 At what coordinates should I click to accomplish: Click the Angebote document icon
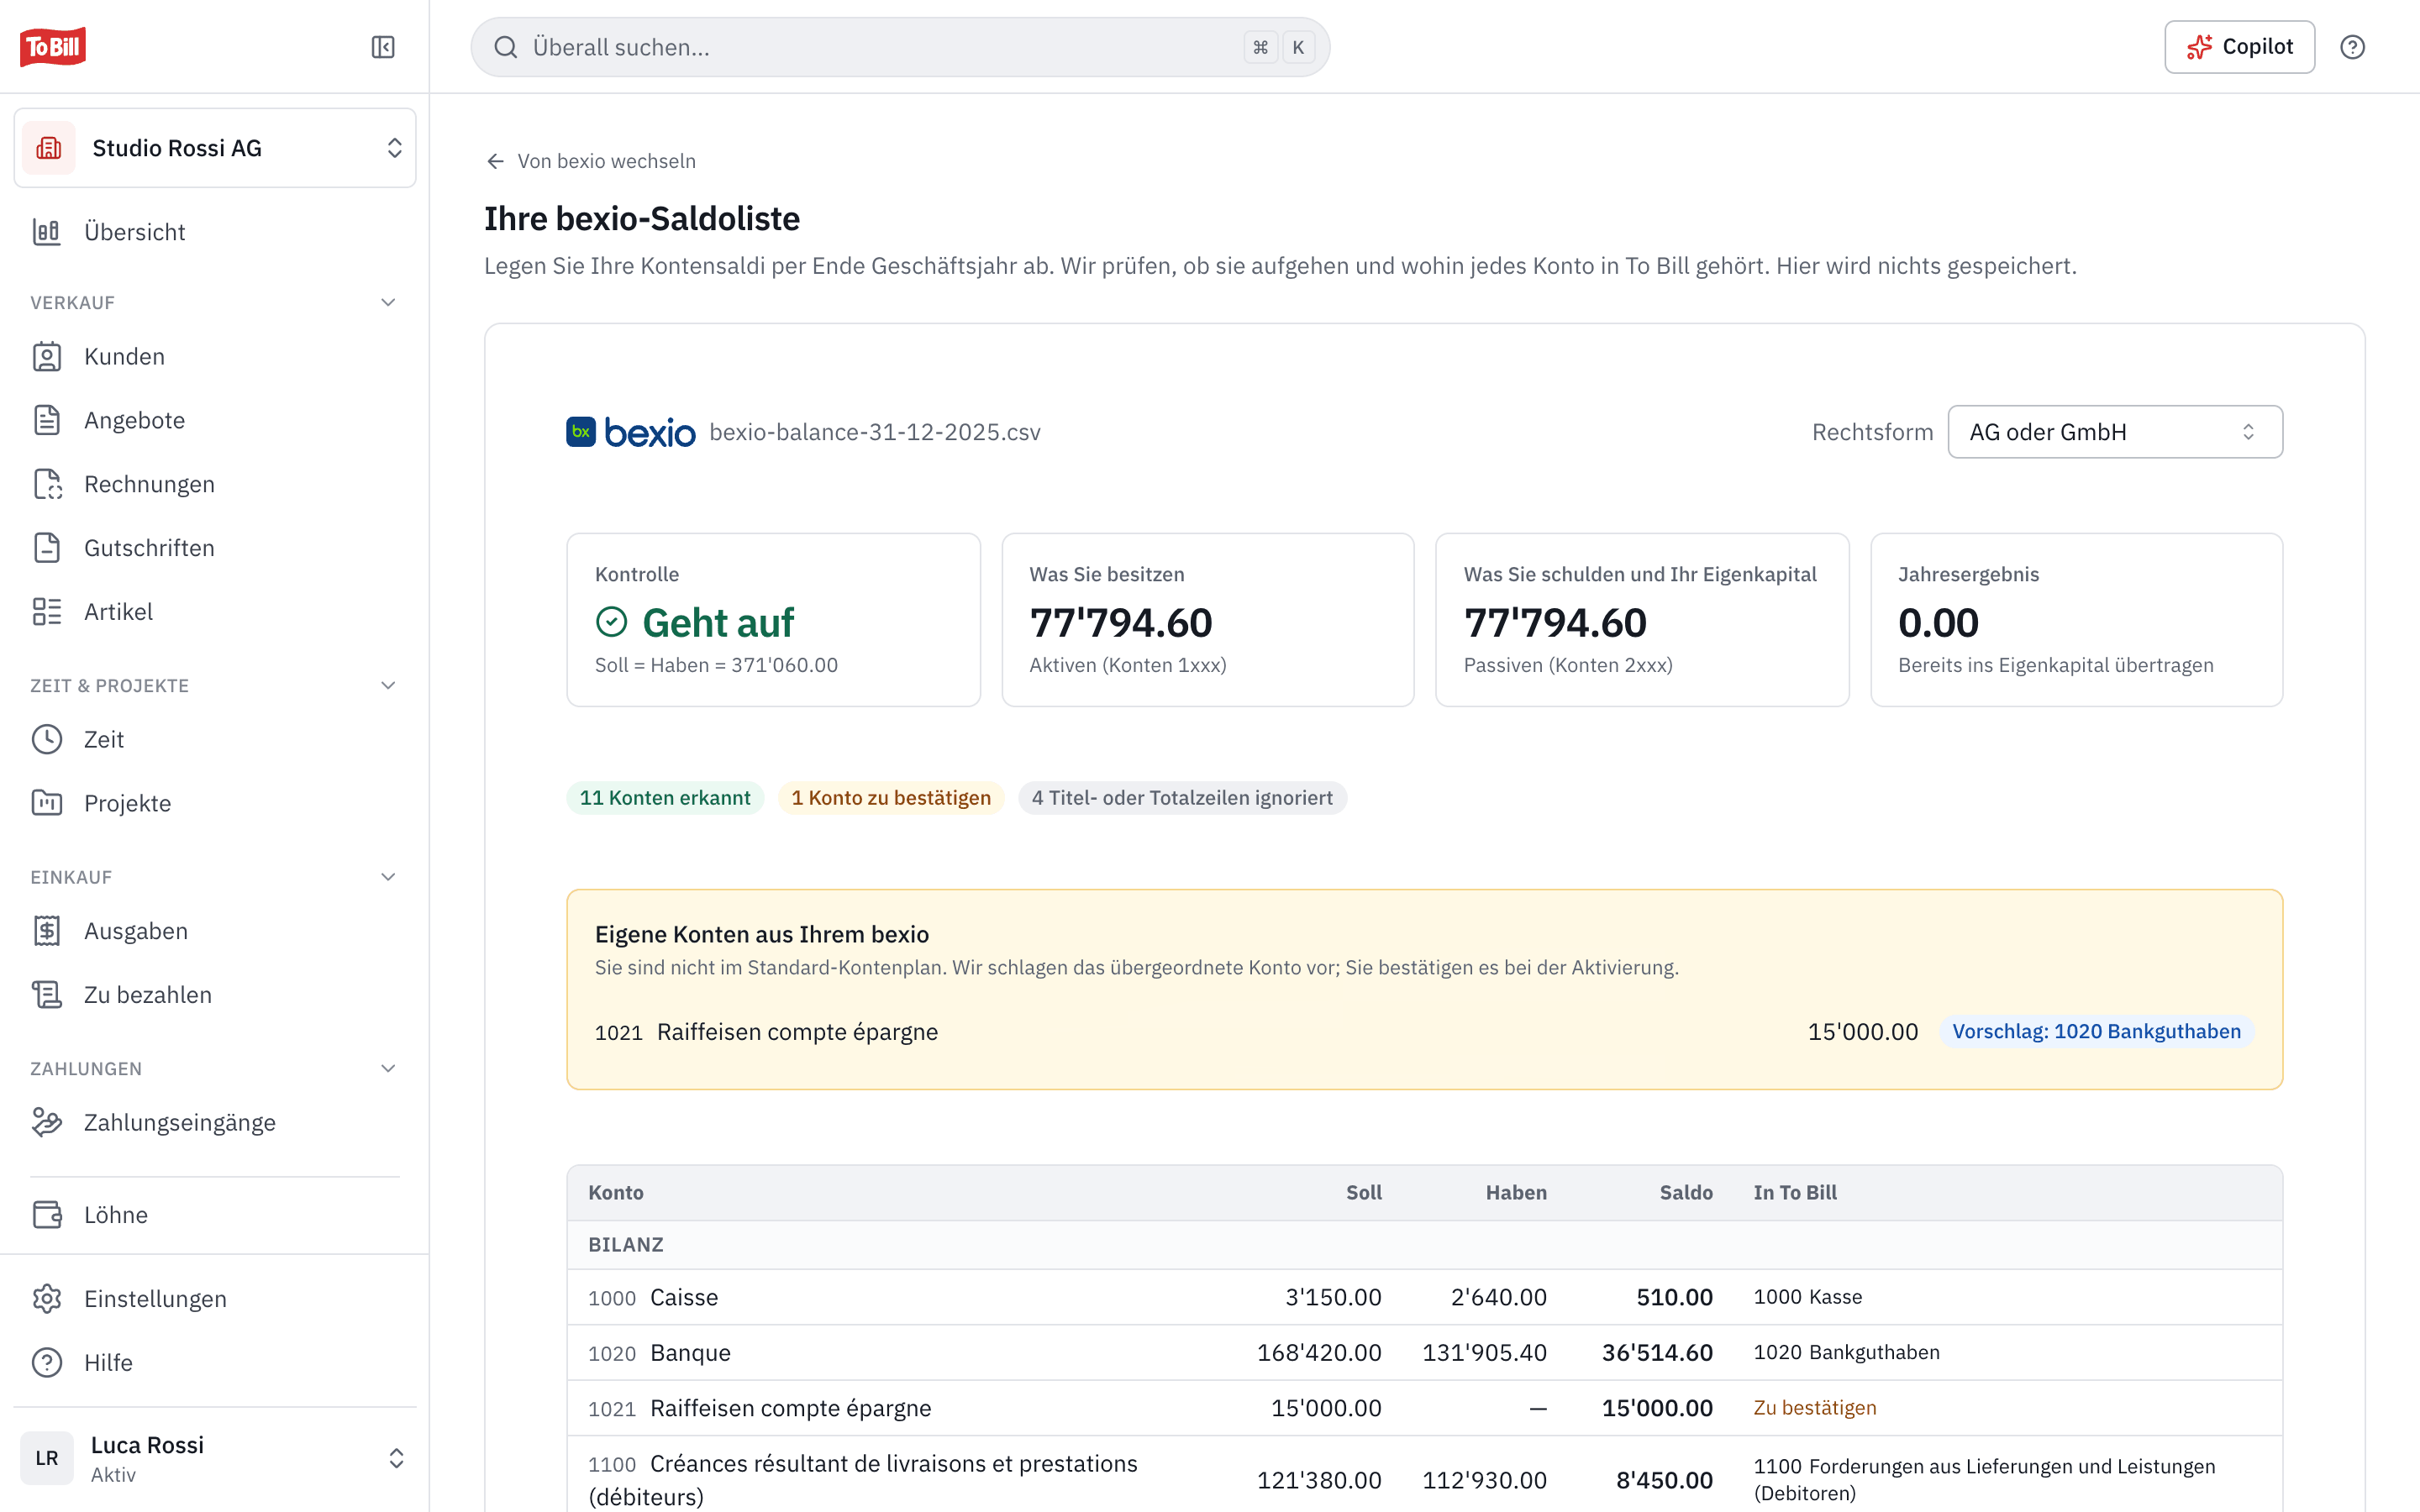point(47,420)
